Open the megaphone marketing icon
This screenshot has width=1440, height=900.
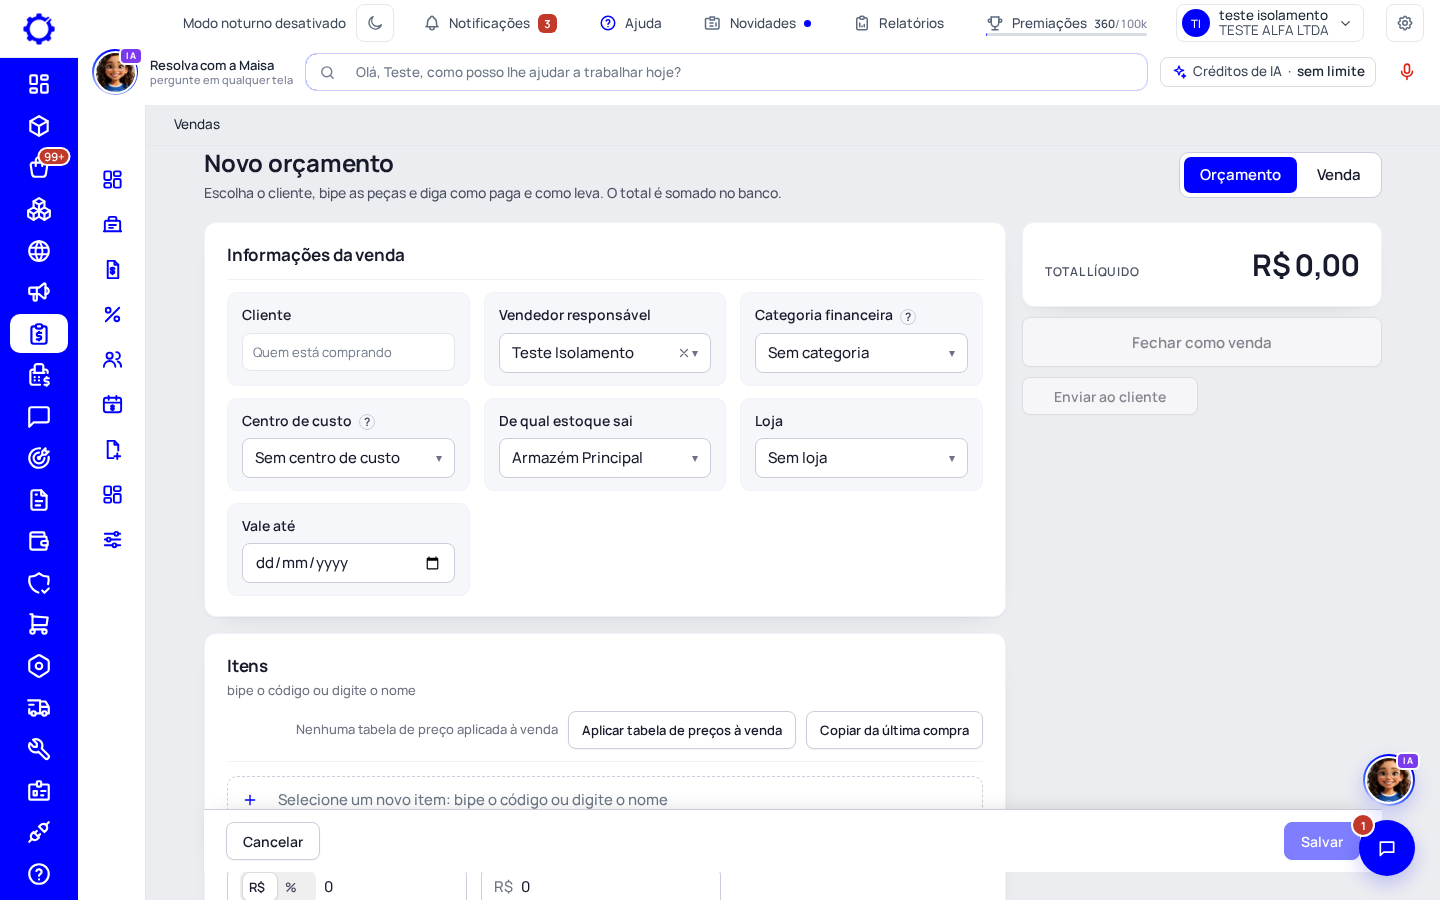tap(39, 292)
